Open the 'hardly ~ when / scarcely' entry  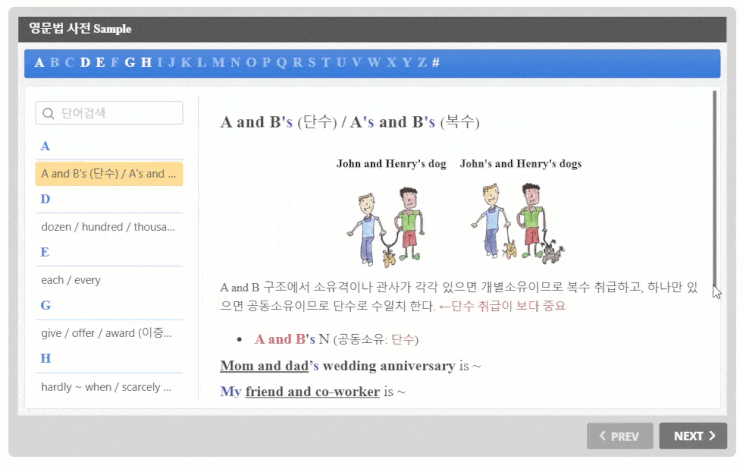pyautogui.click(x=109, y=387)
